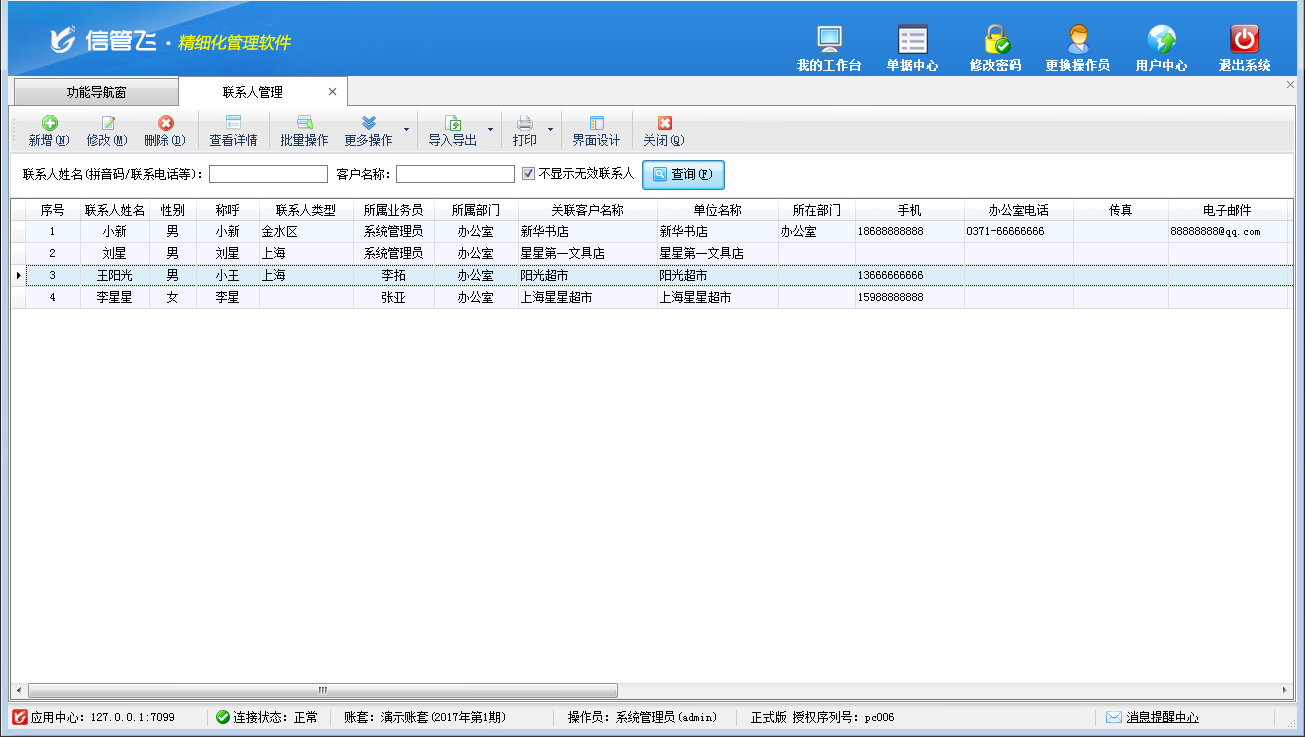Uncheck the 不显示无效联系人 checkbox
The width and height of the screenshot is (1305, 737).
(x=529, y=174)
